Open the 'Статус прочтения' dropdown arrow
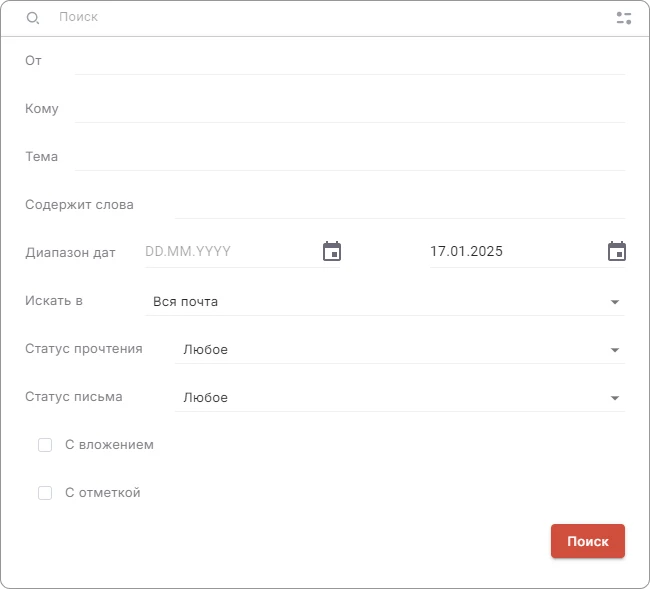This screenshot has height=589, width=650. click(x=615, y=350)
